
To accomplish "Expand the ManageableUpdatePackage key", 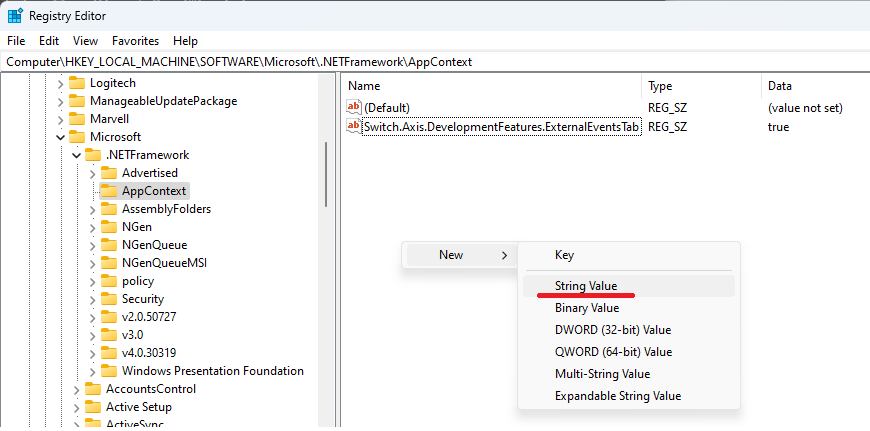I will (60, 101).
